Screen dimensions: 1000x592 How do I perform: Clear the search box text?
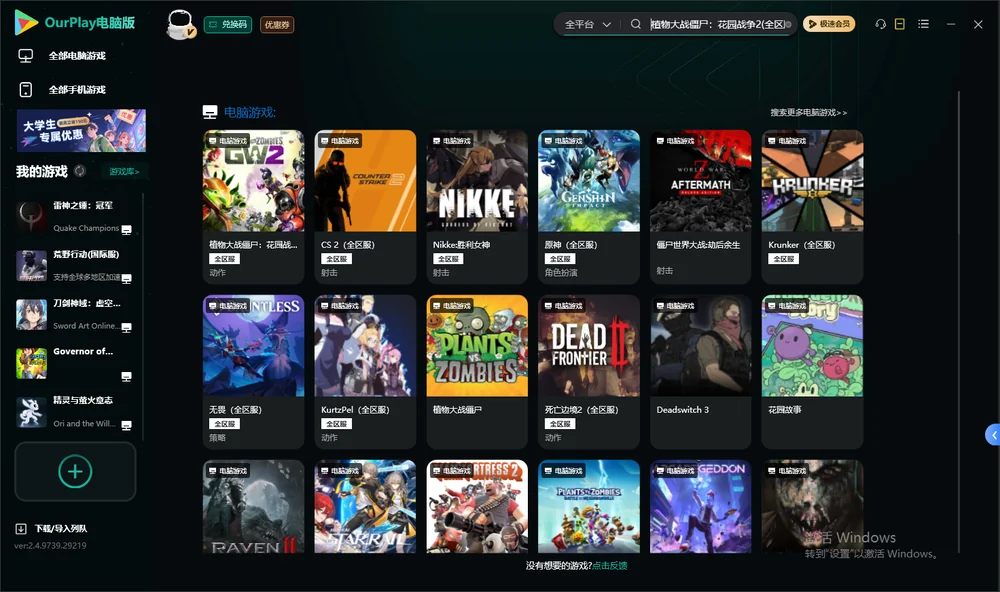coord(789,25)
